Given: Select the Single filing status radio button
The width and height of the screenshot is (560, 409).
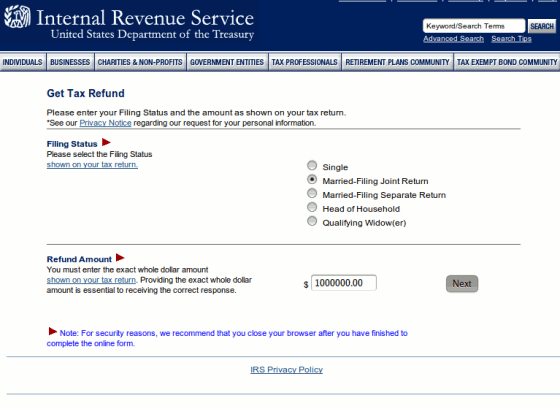Looking at the screenshot, I should [312, 165].
